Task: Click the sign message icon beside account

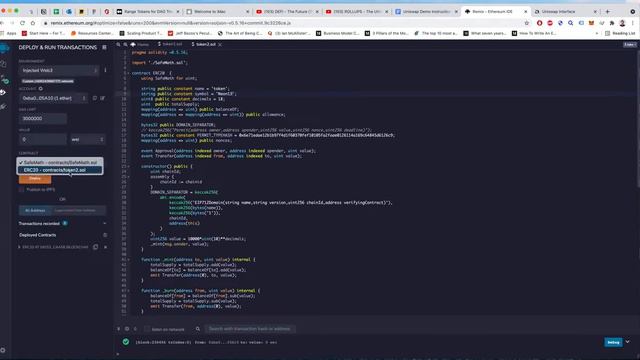Action: point(102,98)
